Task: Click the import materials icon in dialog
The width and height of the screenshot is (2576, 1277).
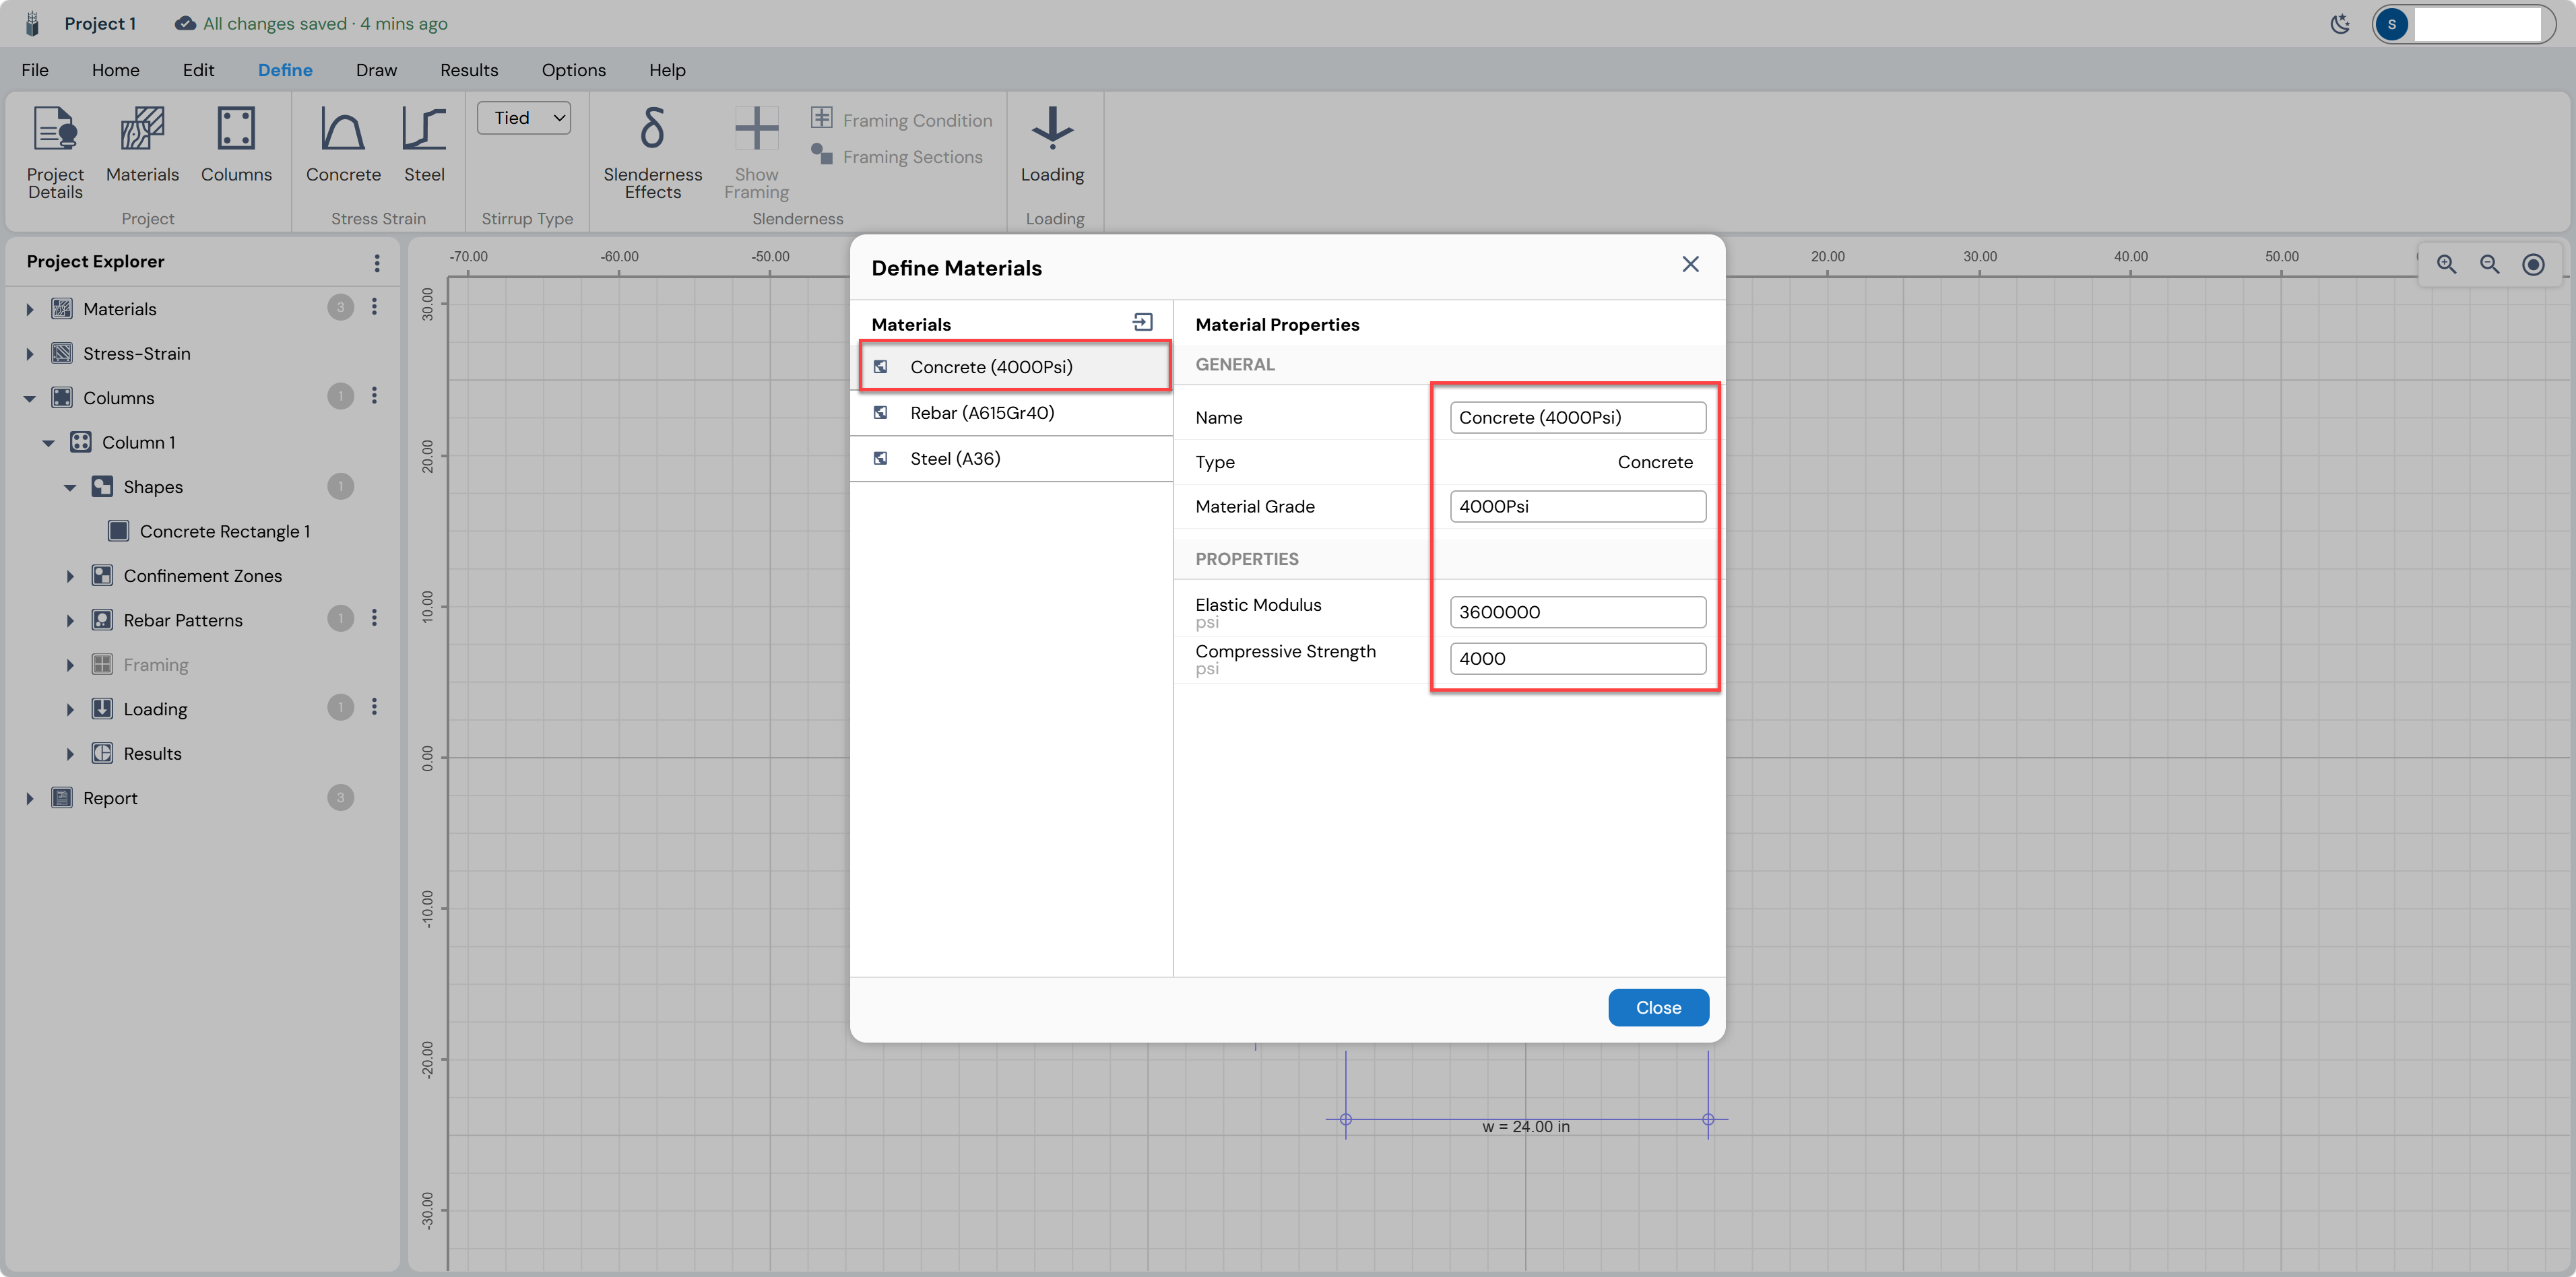Action: (1142, 322)
